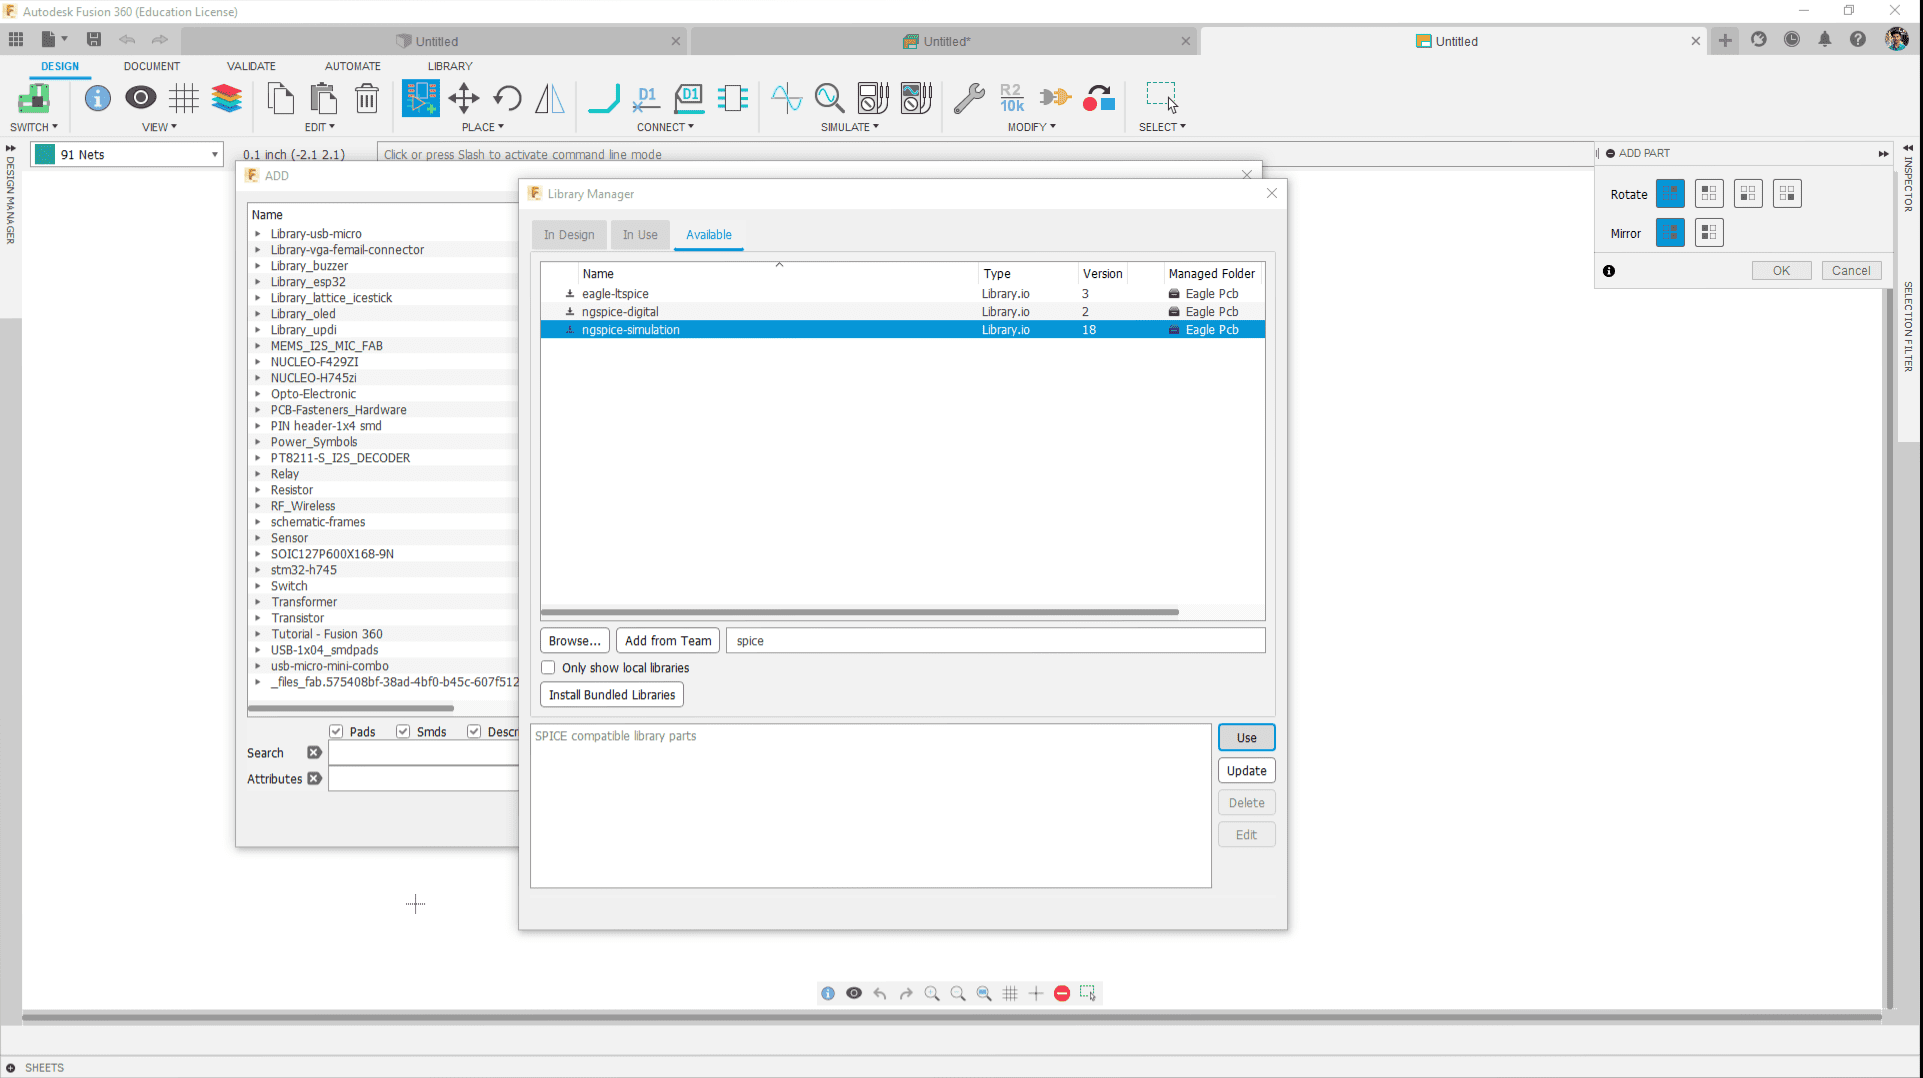Switch to the In Use tab

point(640,234)
